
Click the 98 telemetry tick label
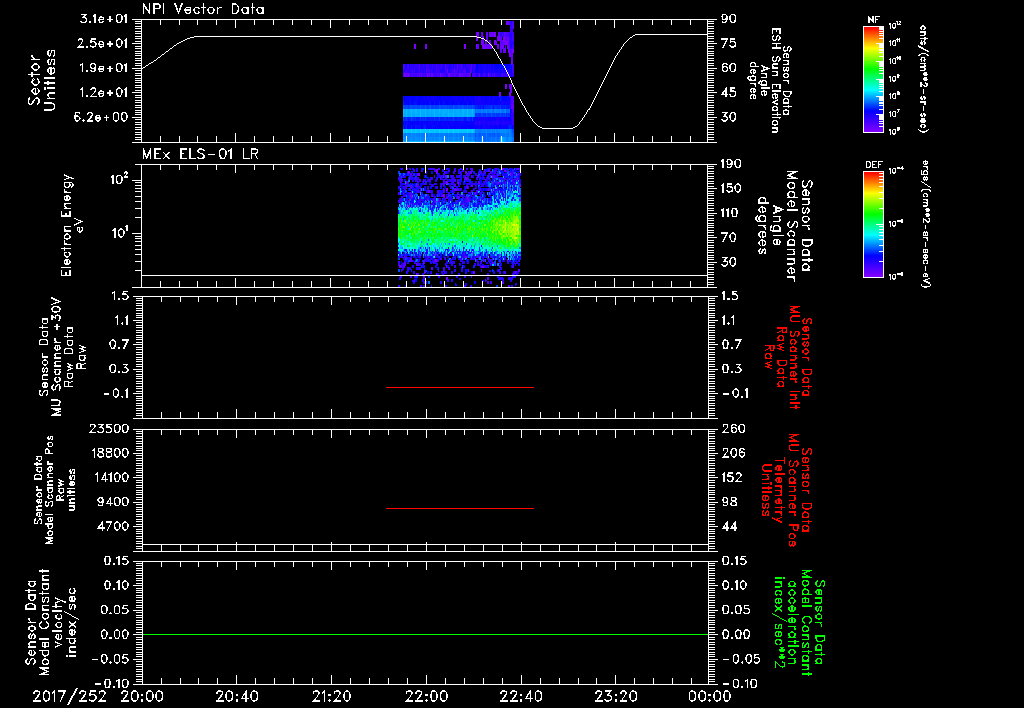[x=729, y=502]
